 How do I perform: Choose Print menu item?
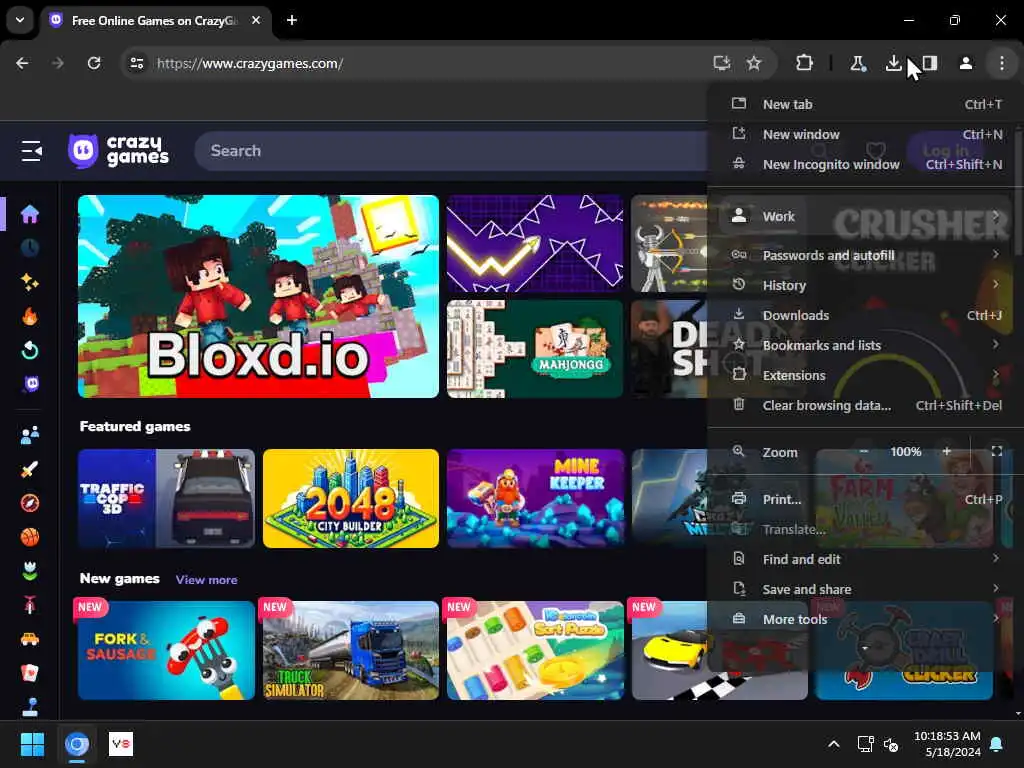(x=866, y=500)
